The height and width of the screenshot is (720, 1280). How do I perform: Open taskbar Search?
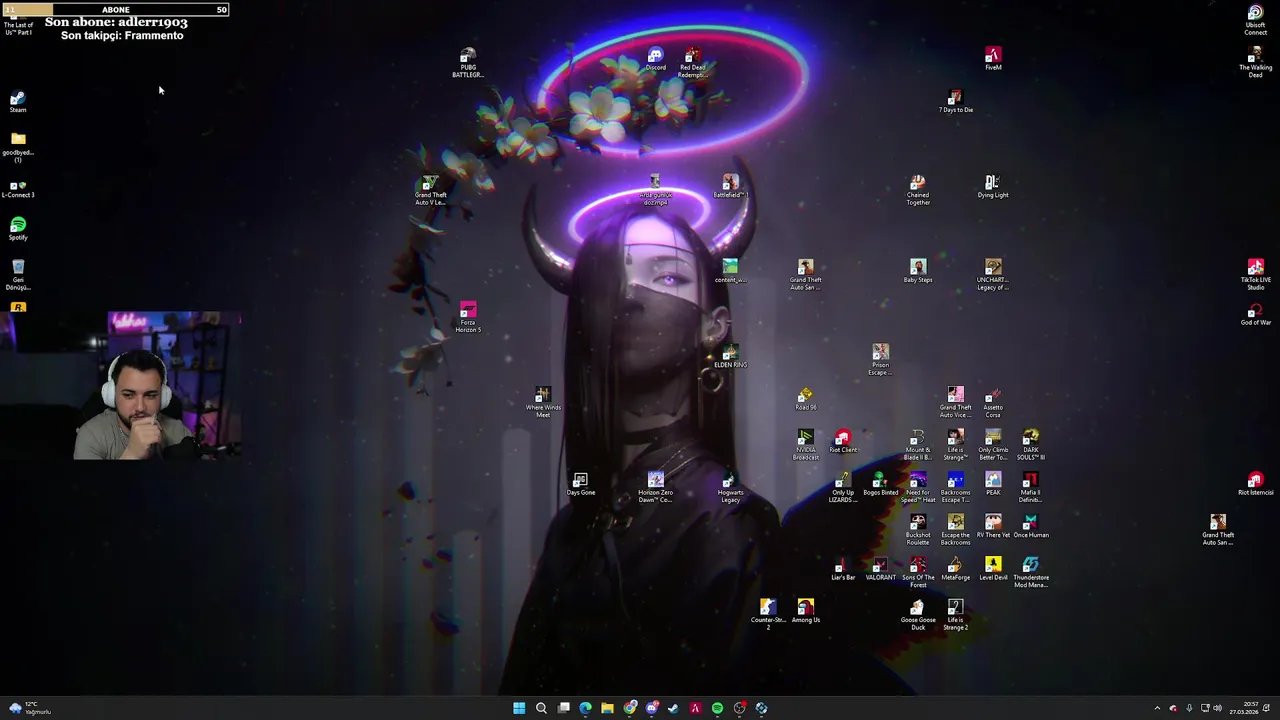pyautogui.click(x=541, y=708)
